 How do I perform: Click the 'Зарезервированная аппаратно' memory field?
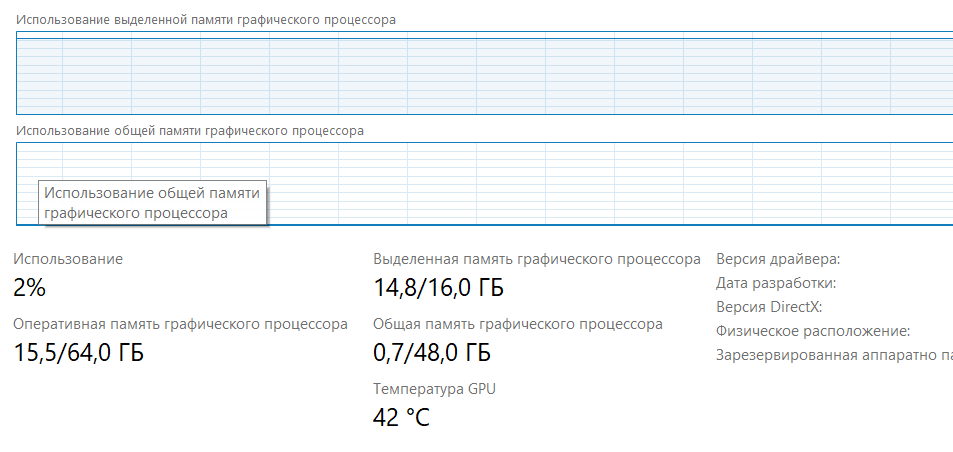(x=834, y=355)
